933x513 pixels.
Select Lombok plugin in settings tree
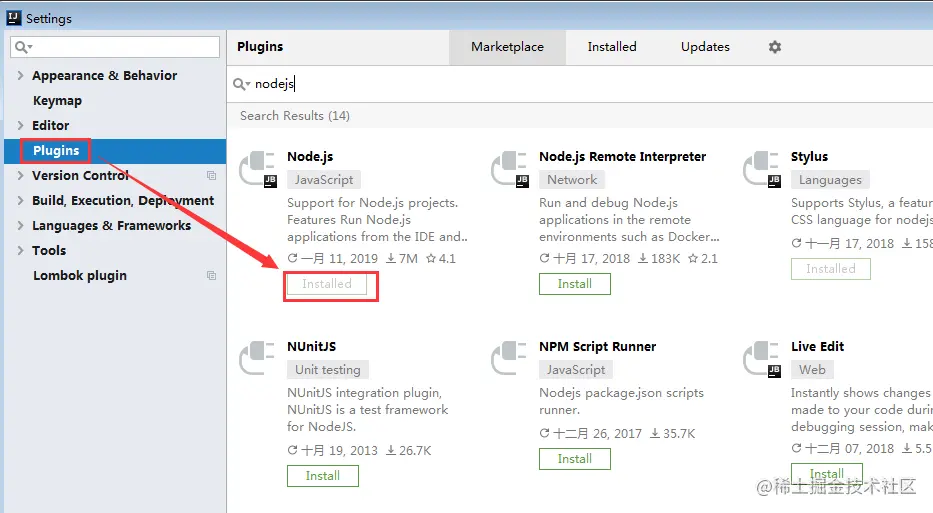tap(80, 276)
